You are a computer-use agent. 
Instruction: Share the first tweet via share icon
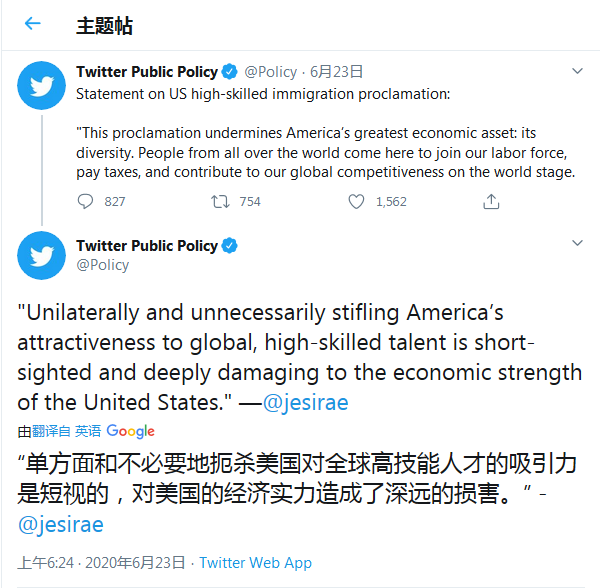tap(491, 201)
